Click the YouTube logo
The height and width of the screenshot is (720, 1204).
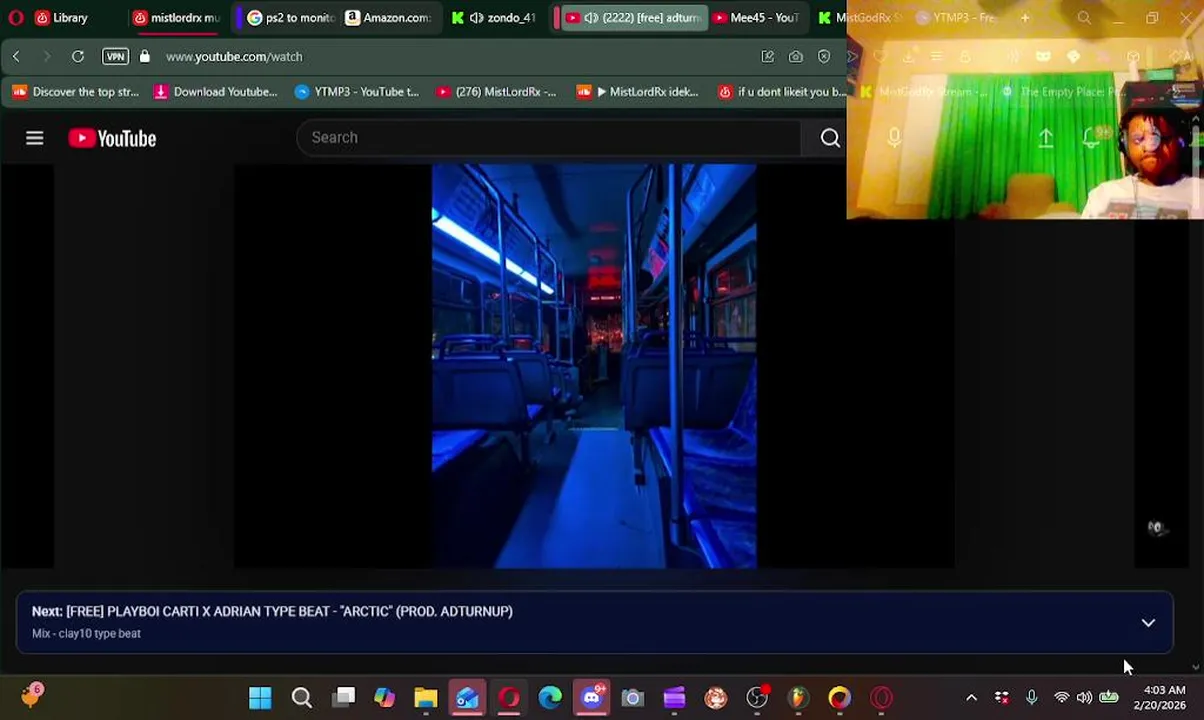(x=112, y=138)
